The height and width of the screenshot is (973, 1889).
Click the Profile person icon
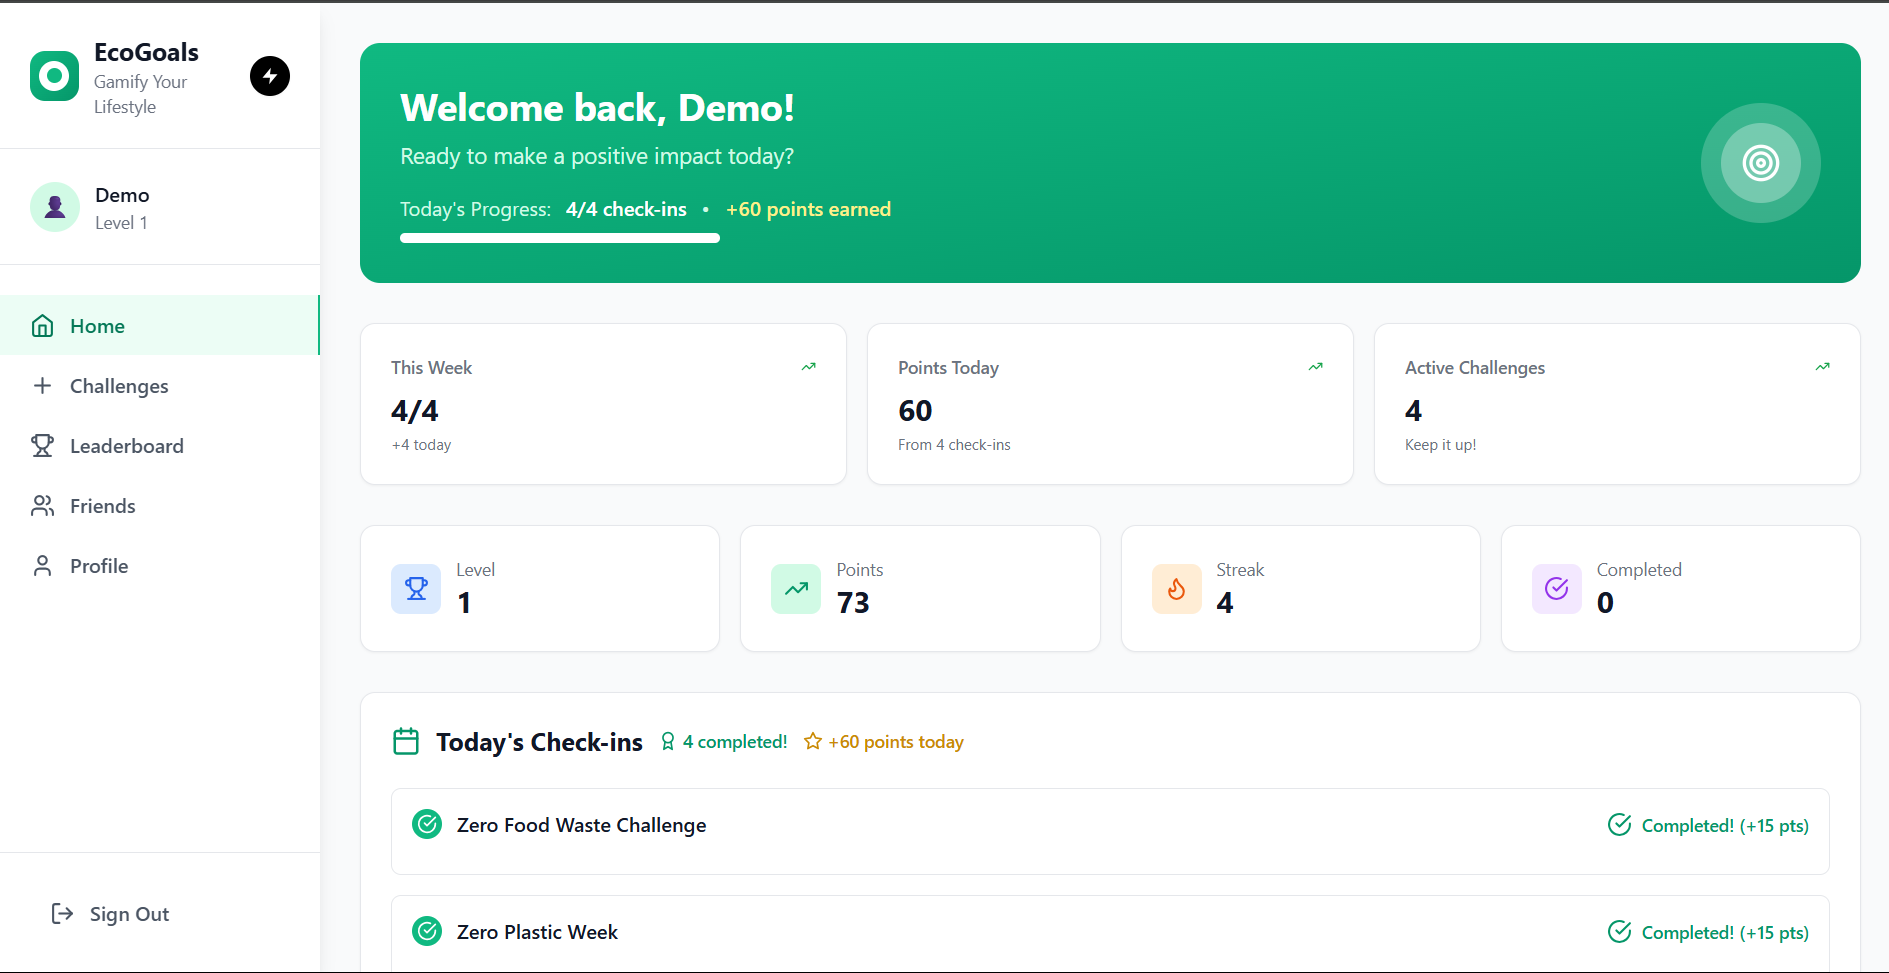coord(42,566)
